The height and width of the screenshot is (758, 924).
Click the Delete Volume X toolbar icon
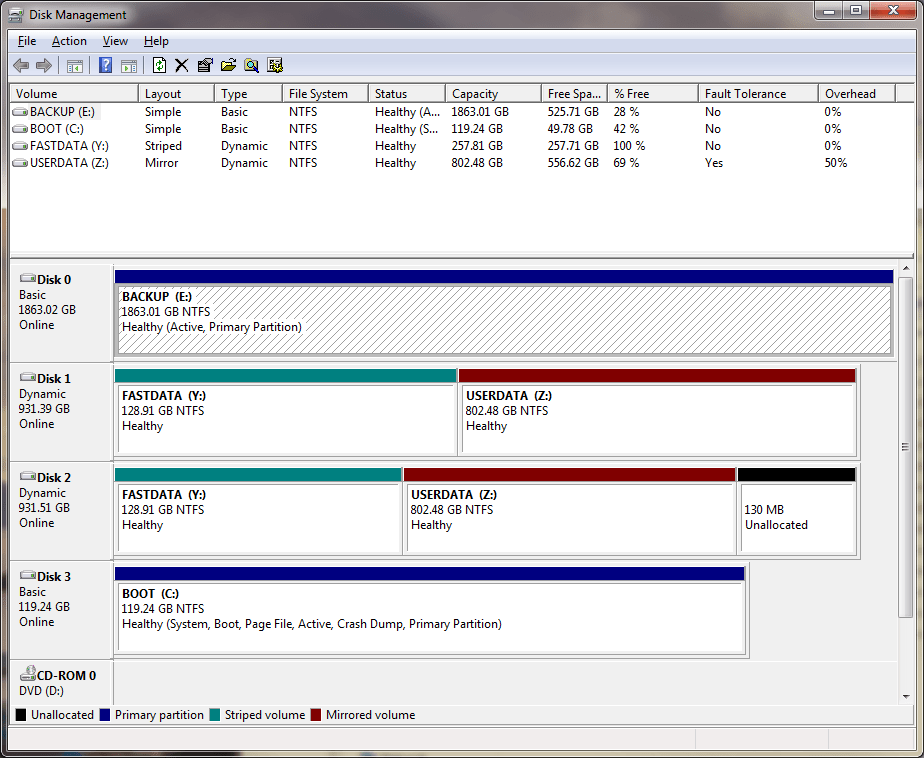coord(182,65)
